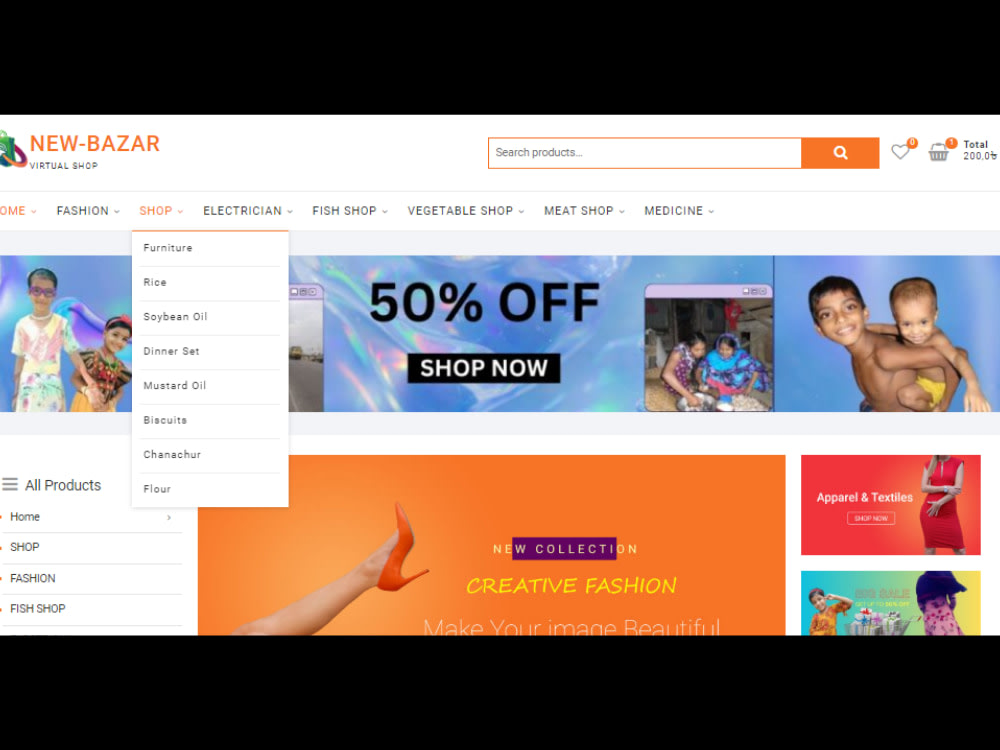Expand the Home sidebar chevron arrow
1000x750 pixels.
point(169,517)
